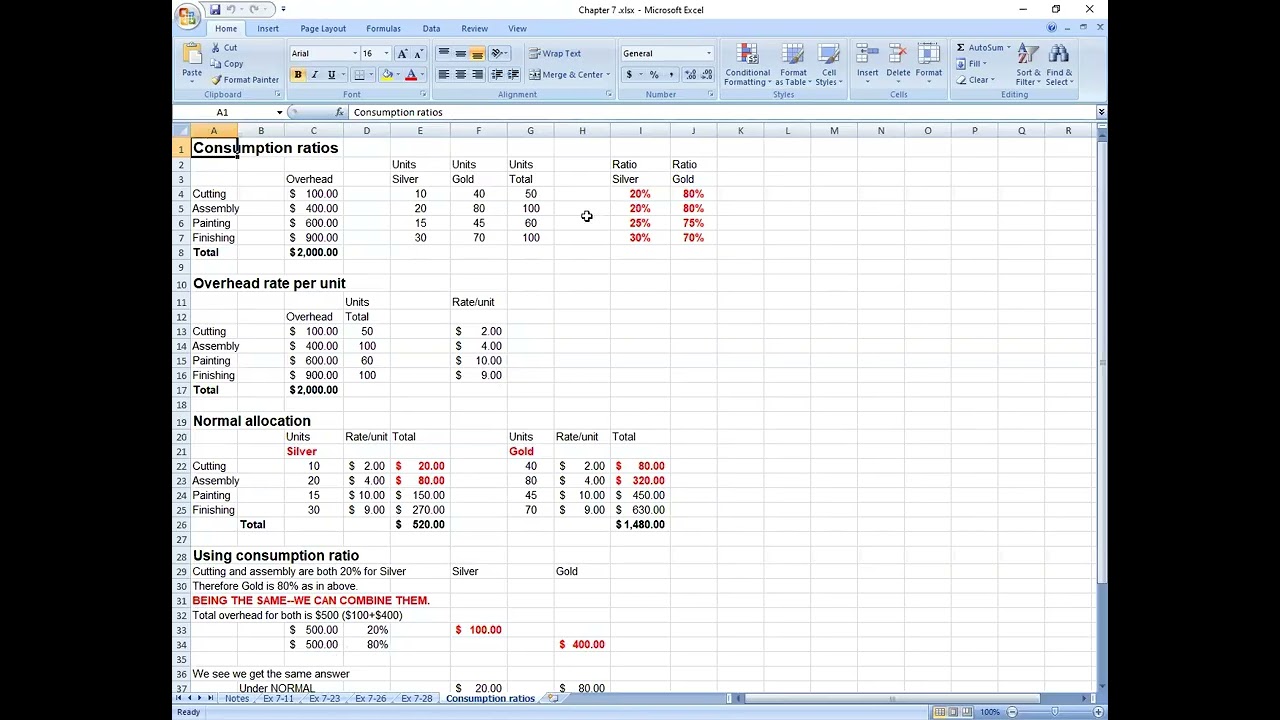
Task: Apply cell borders with Borders icon
Action: (x=359, y=75)
